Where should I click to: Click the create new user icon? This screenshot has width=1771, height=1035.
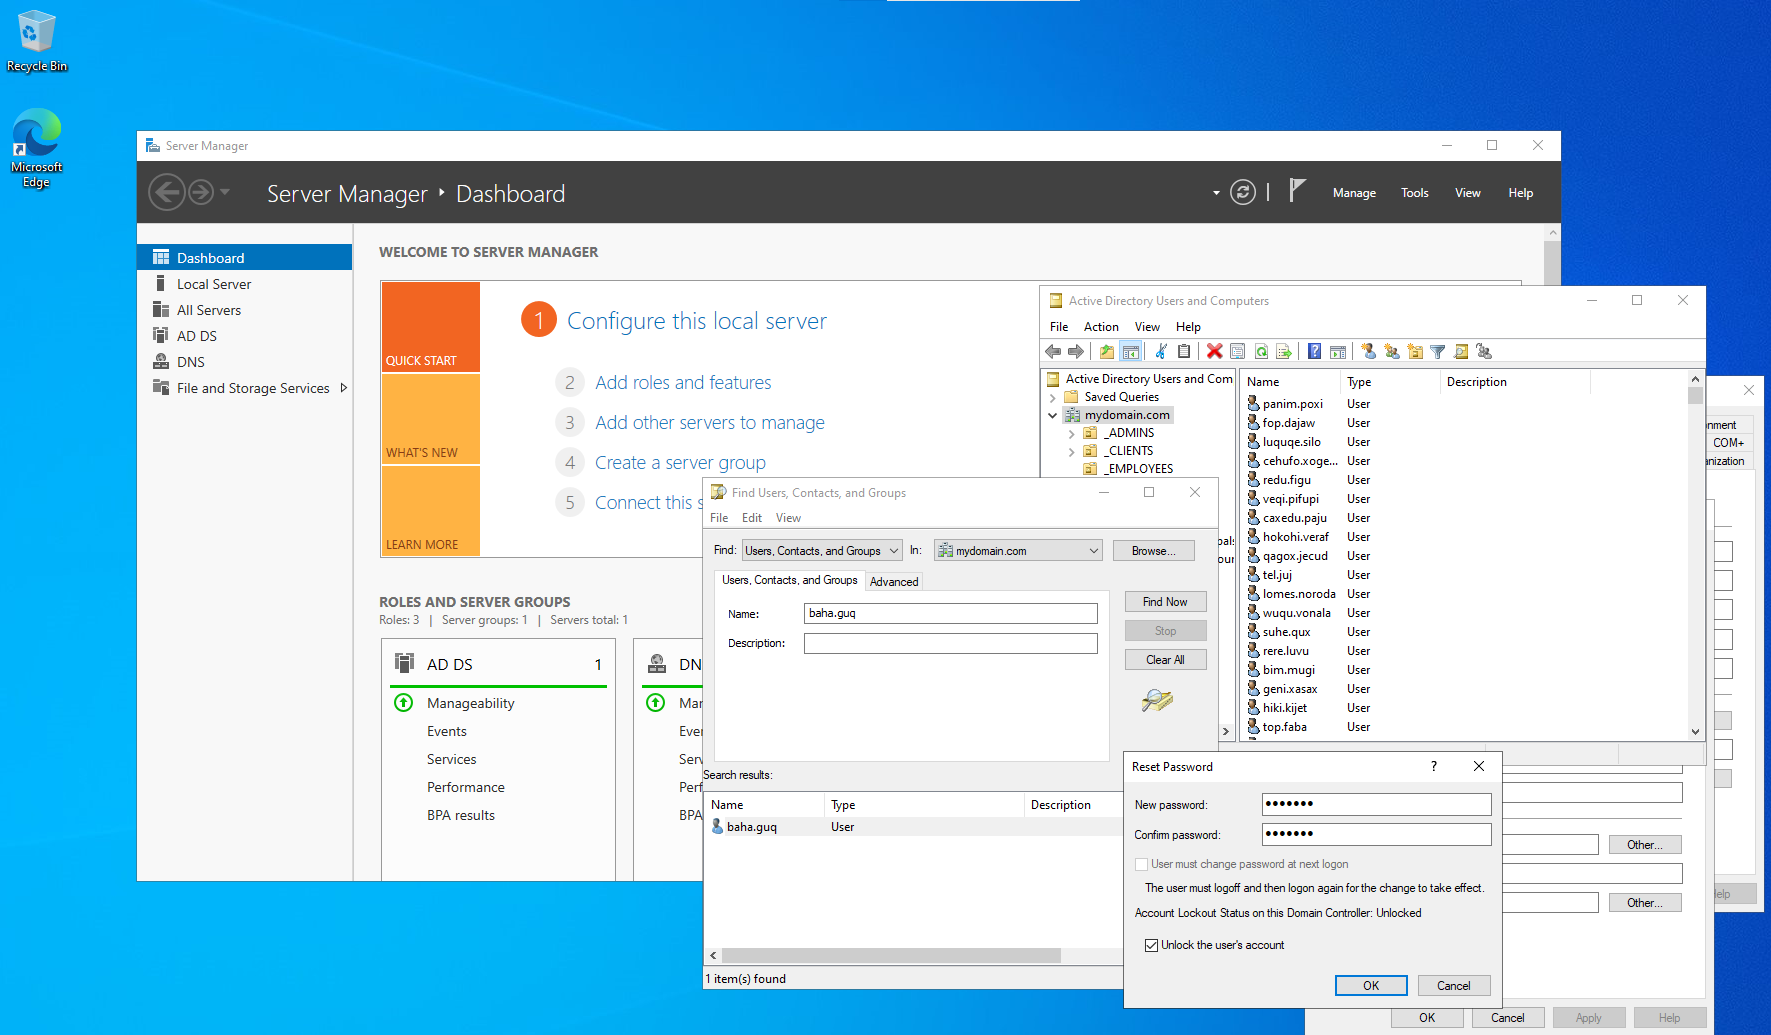1368,351
